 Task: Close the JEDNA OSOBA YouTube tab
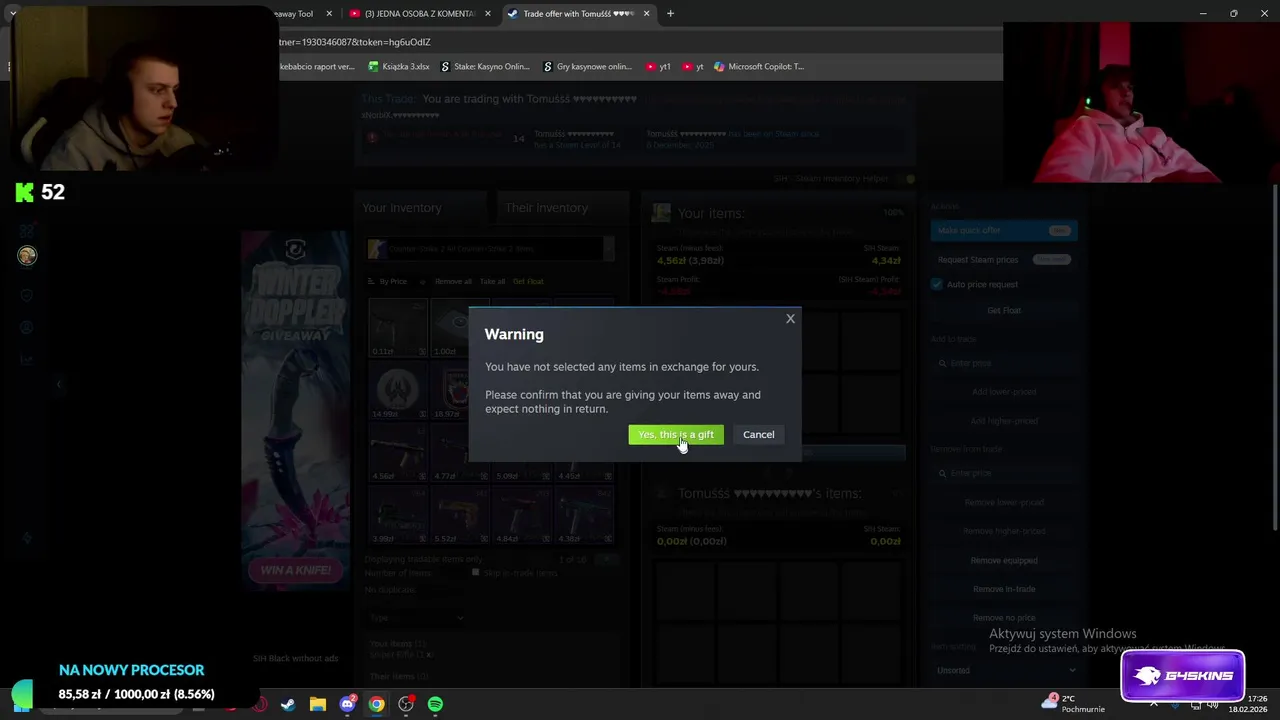(x=488, y=14)
